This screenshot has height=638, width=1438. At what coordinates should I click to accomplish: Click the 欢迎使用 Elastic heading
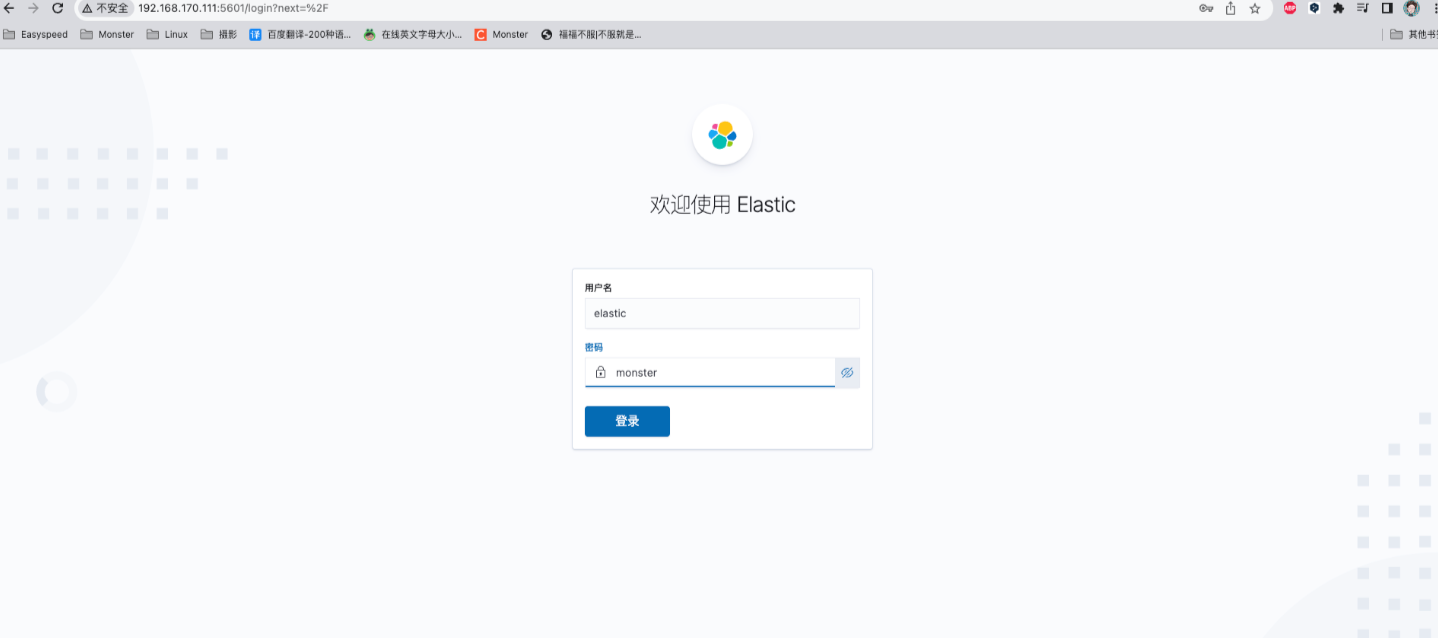pos(722,205)
